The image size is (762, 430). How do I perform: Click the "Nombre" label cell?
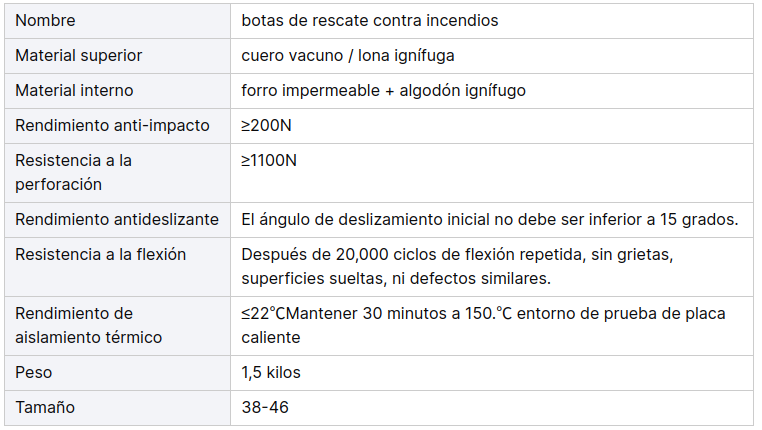(x=45, y=20)
